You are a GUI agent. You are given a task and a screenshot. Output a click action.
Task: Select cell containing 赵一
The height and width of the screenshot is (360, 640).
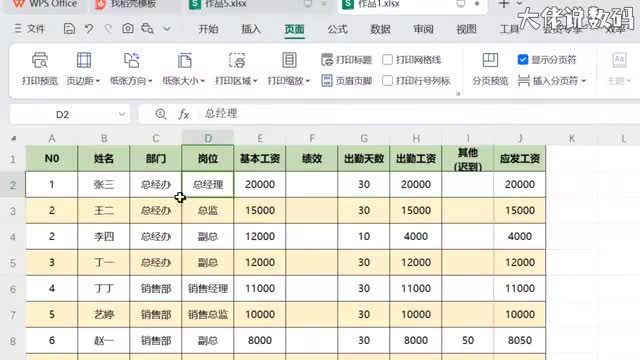click(x=104, y=340)
